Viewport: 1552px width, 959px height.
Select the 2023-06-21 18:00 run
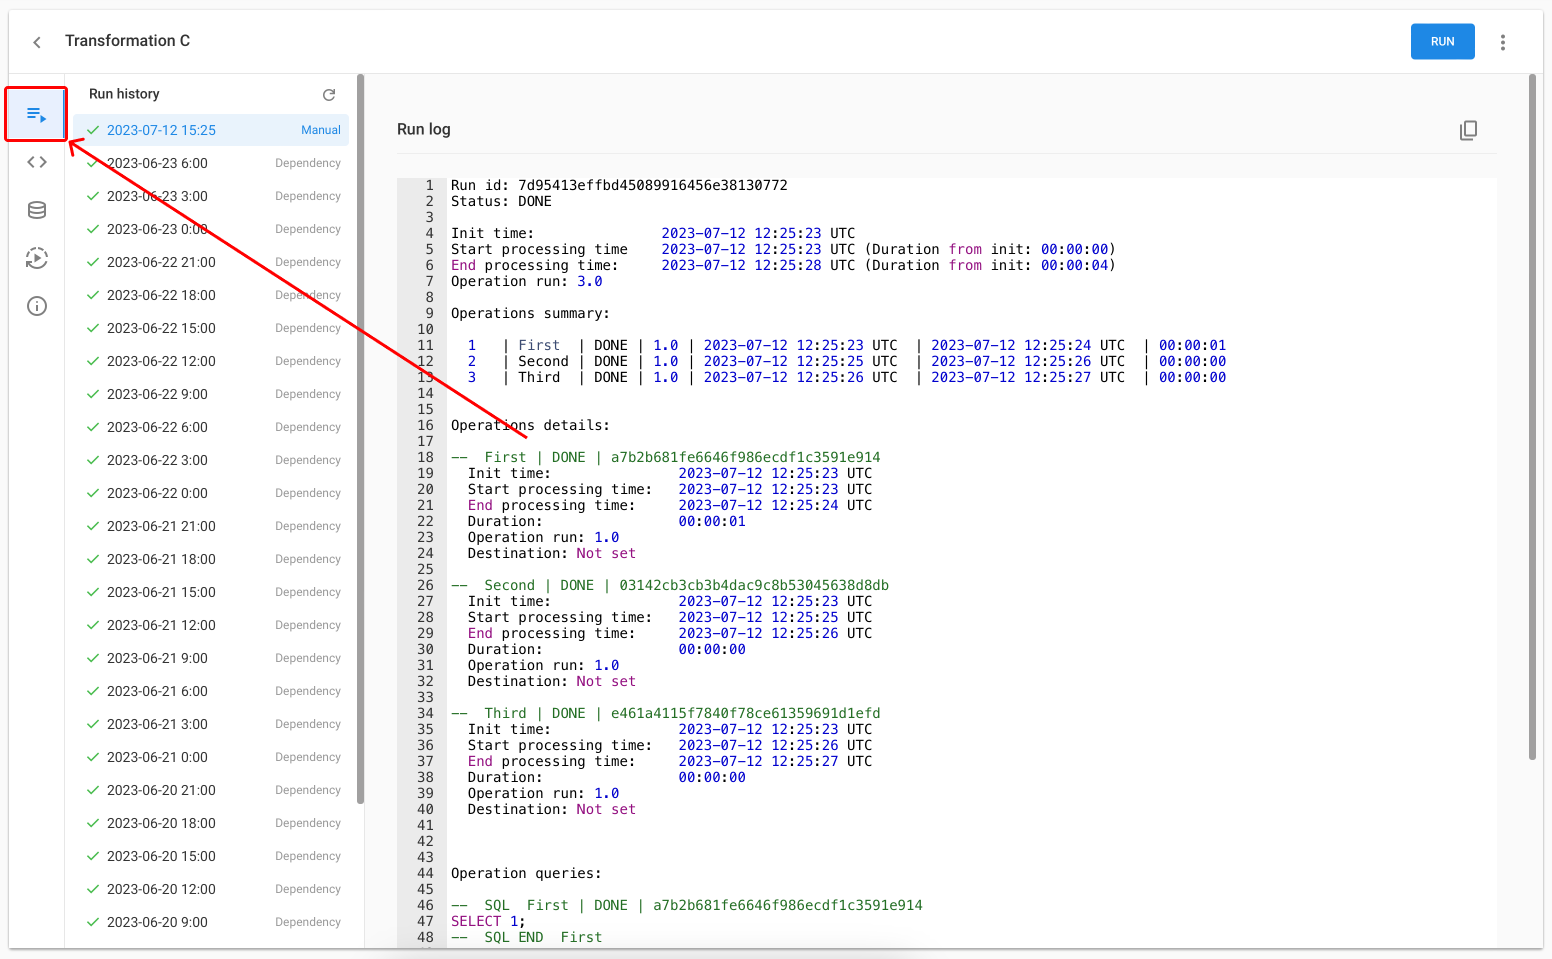[x=211, y=559]
